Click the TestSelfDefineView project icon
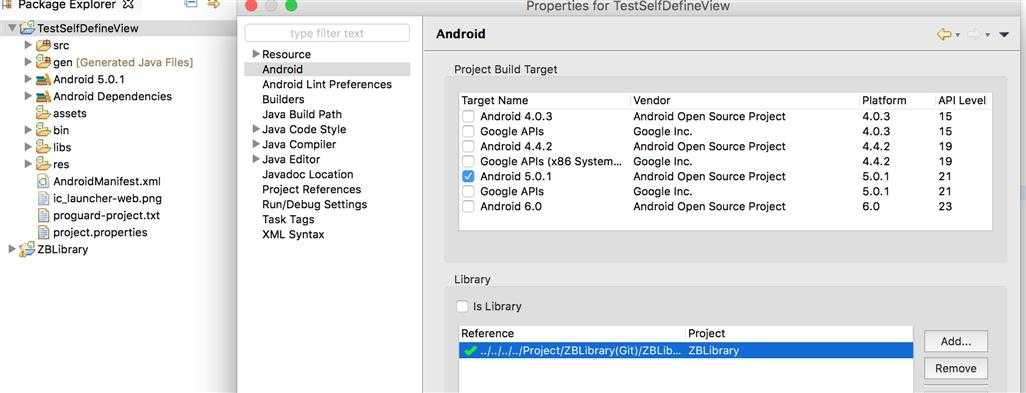Image resolution: width=1026 pixels, height=393 pixels. (x=27, y=28)
